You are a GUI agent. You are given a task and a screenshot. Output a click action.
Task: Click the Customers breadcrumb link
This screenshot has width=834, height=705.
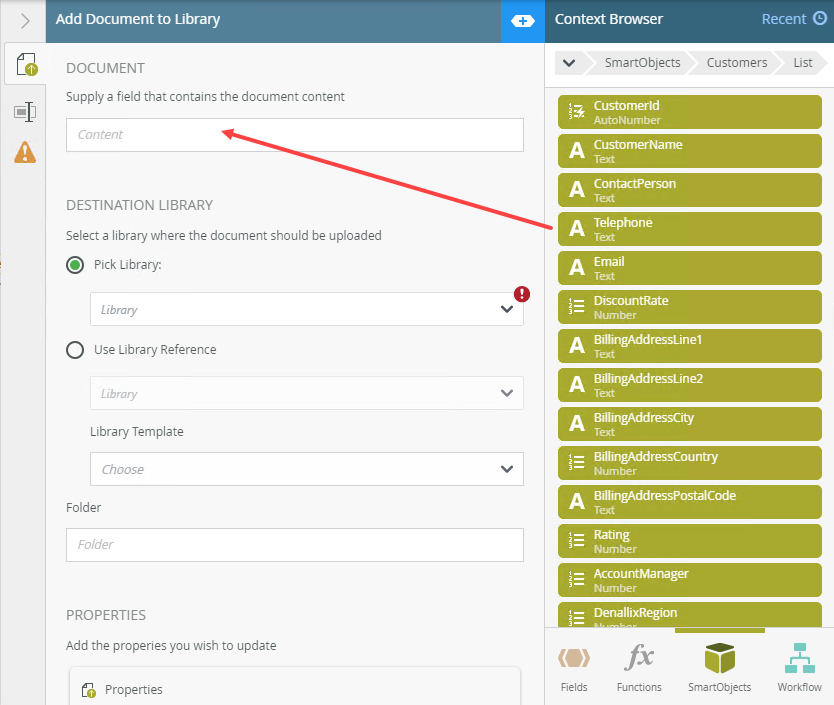736,63
